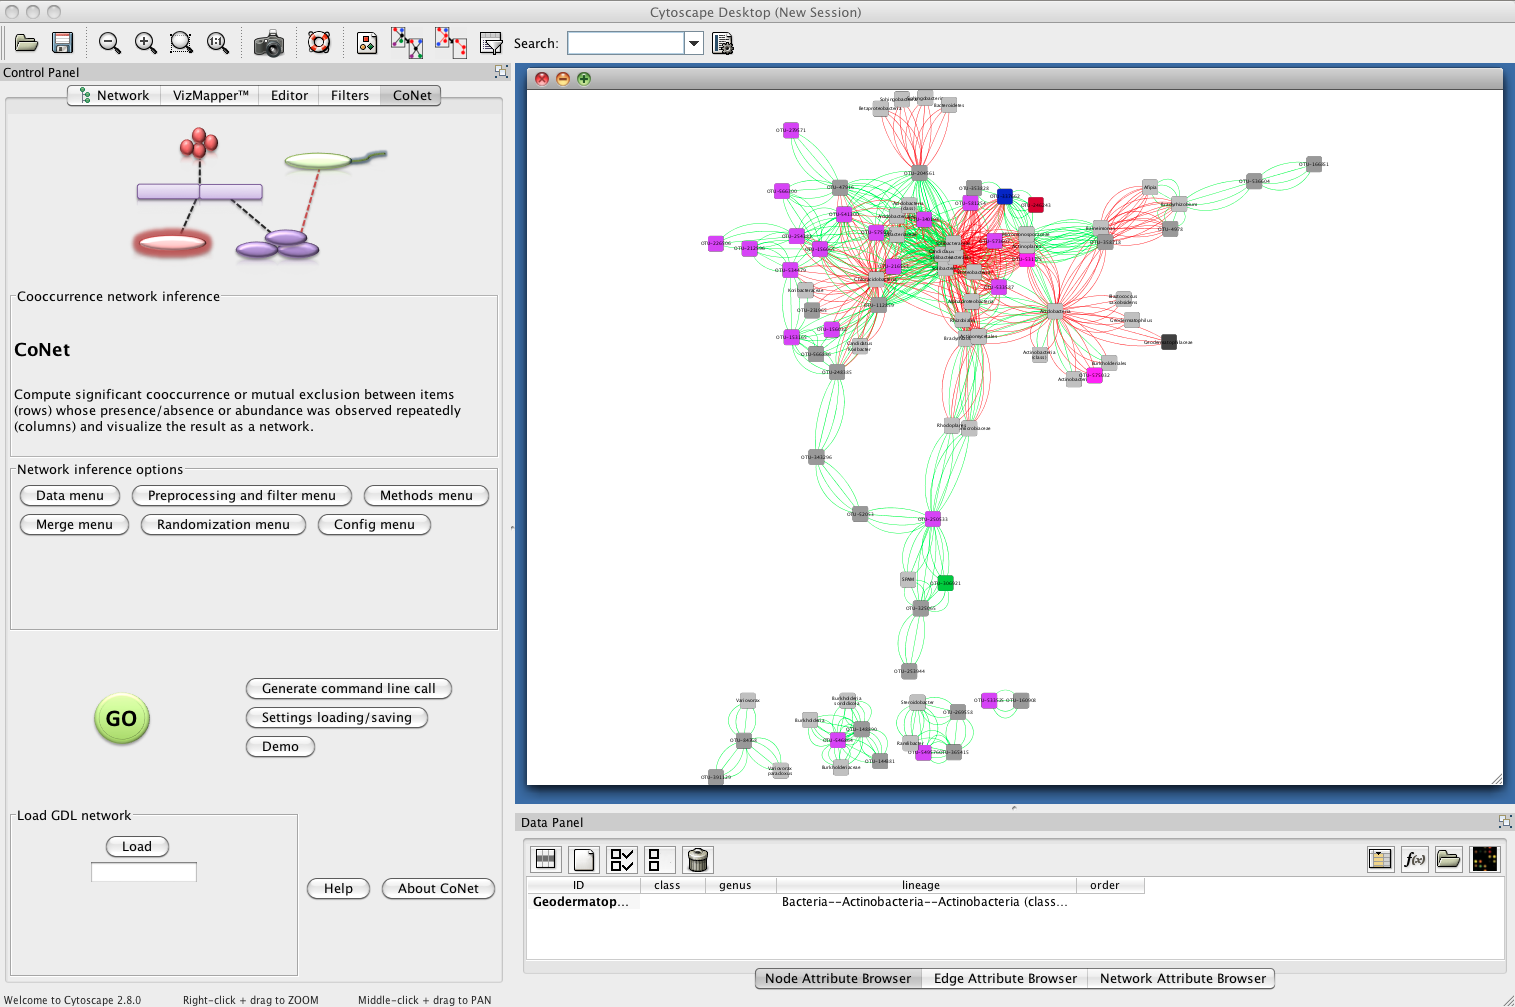
Task: Uncheck all attributes in Data Panel
Action: pos(655,860)
